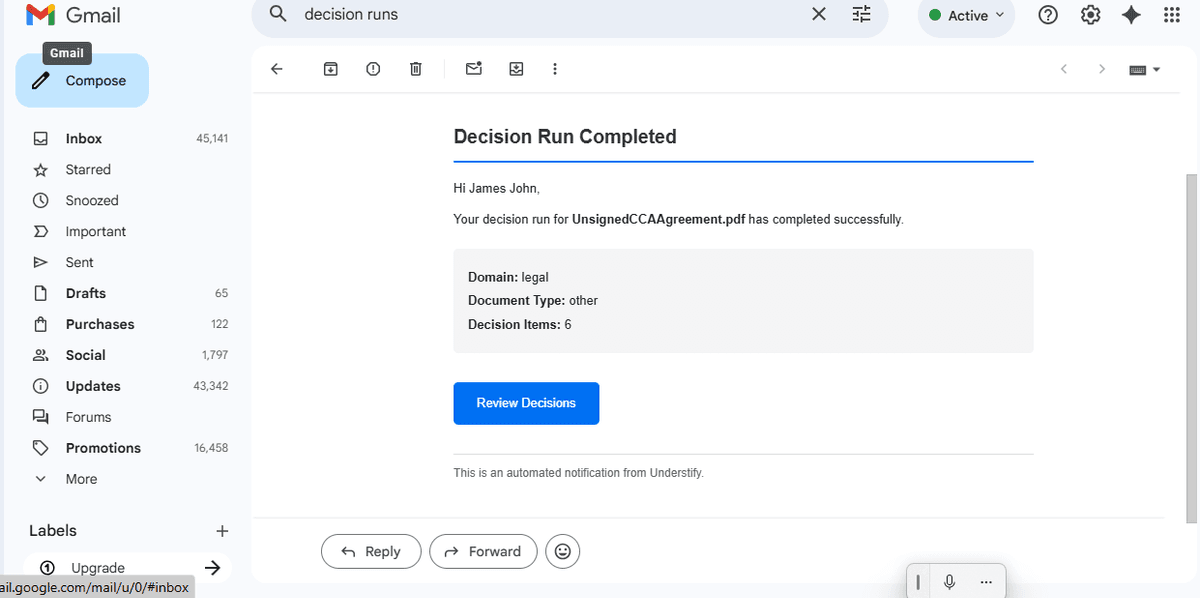
Task: Create a new label with plus icon
Action: pos(222,531)
